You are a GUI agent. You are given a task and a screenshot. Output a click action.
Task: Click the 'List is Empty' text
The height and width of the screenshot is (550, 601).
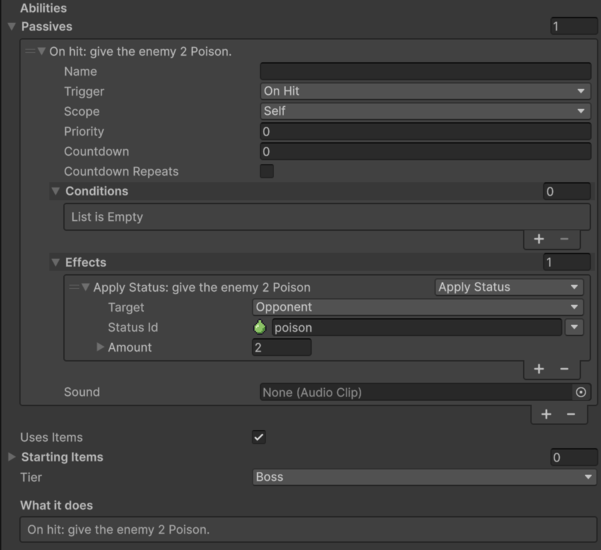click(107, 217)
